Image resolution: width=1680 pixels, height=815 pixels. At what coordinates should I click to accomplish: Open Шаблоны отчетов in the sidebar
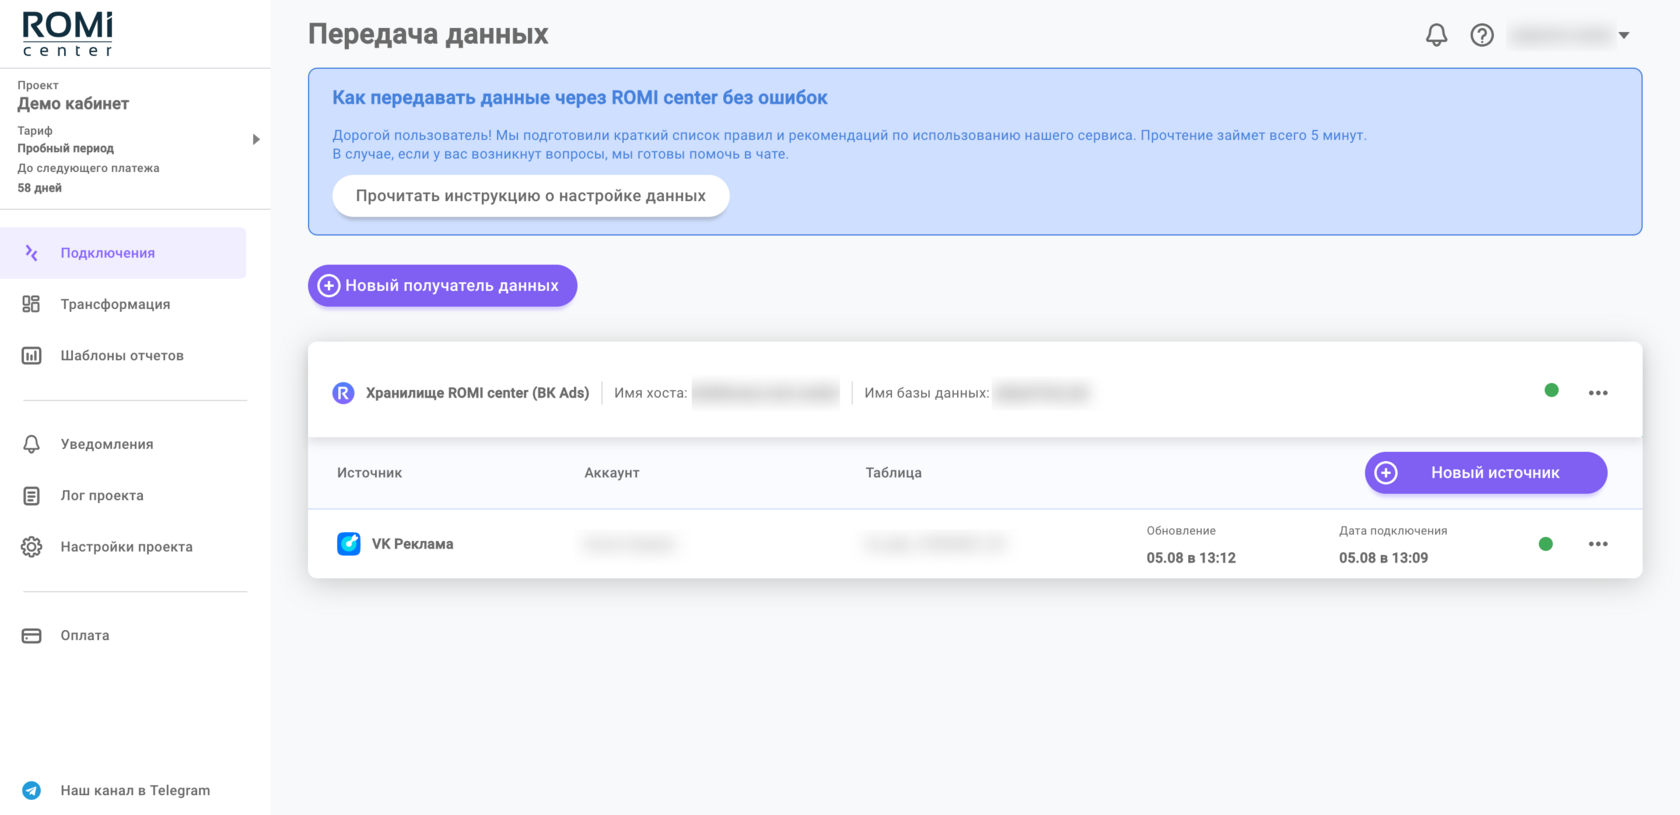(x=122, y=355)
